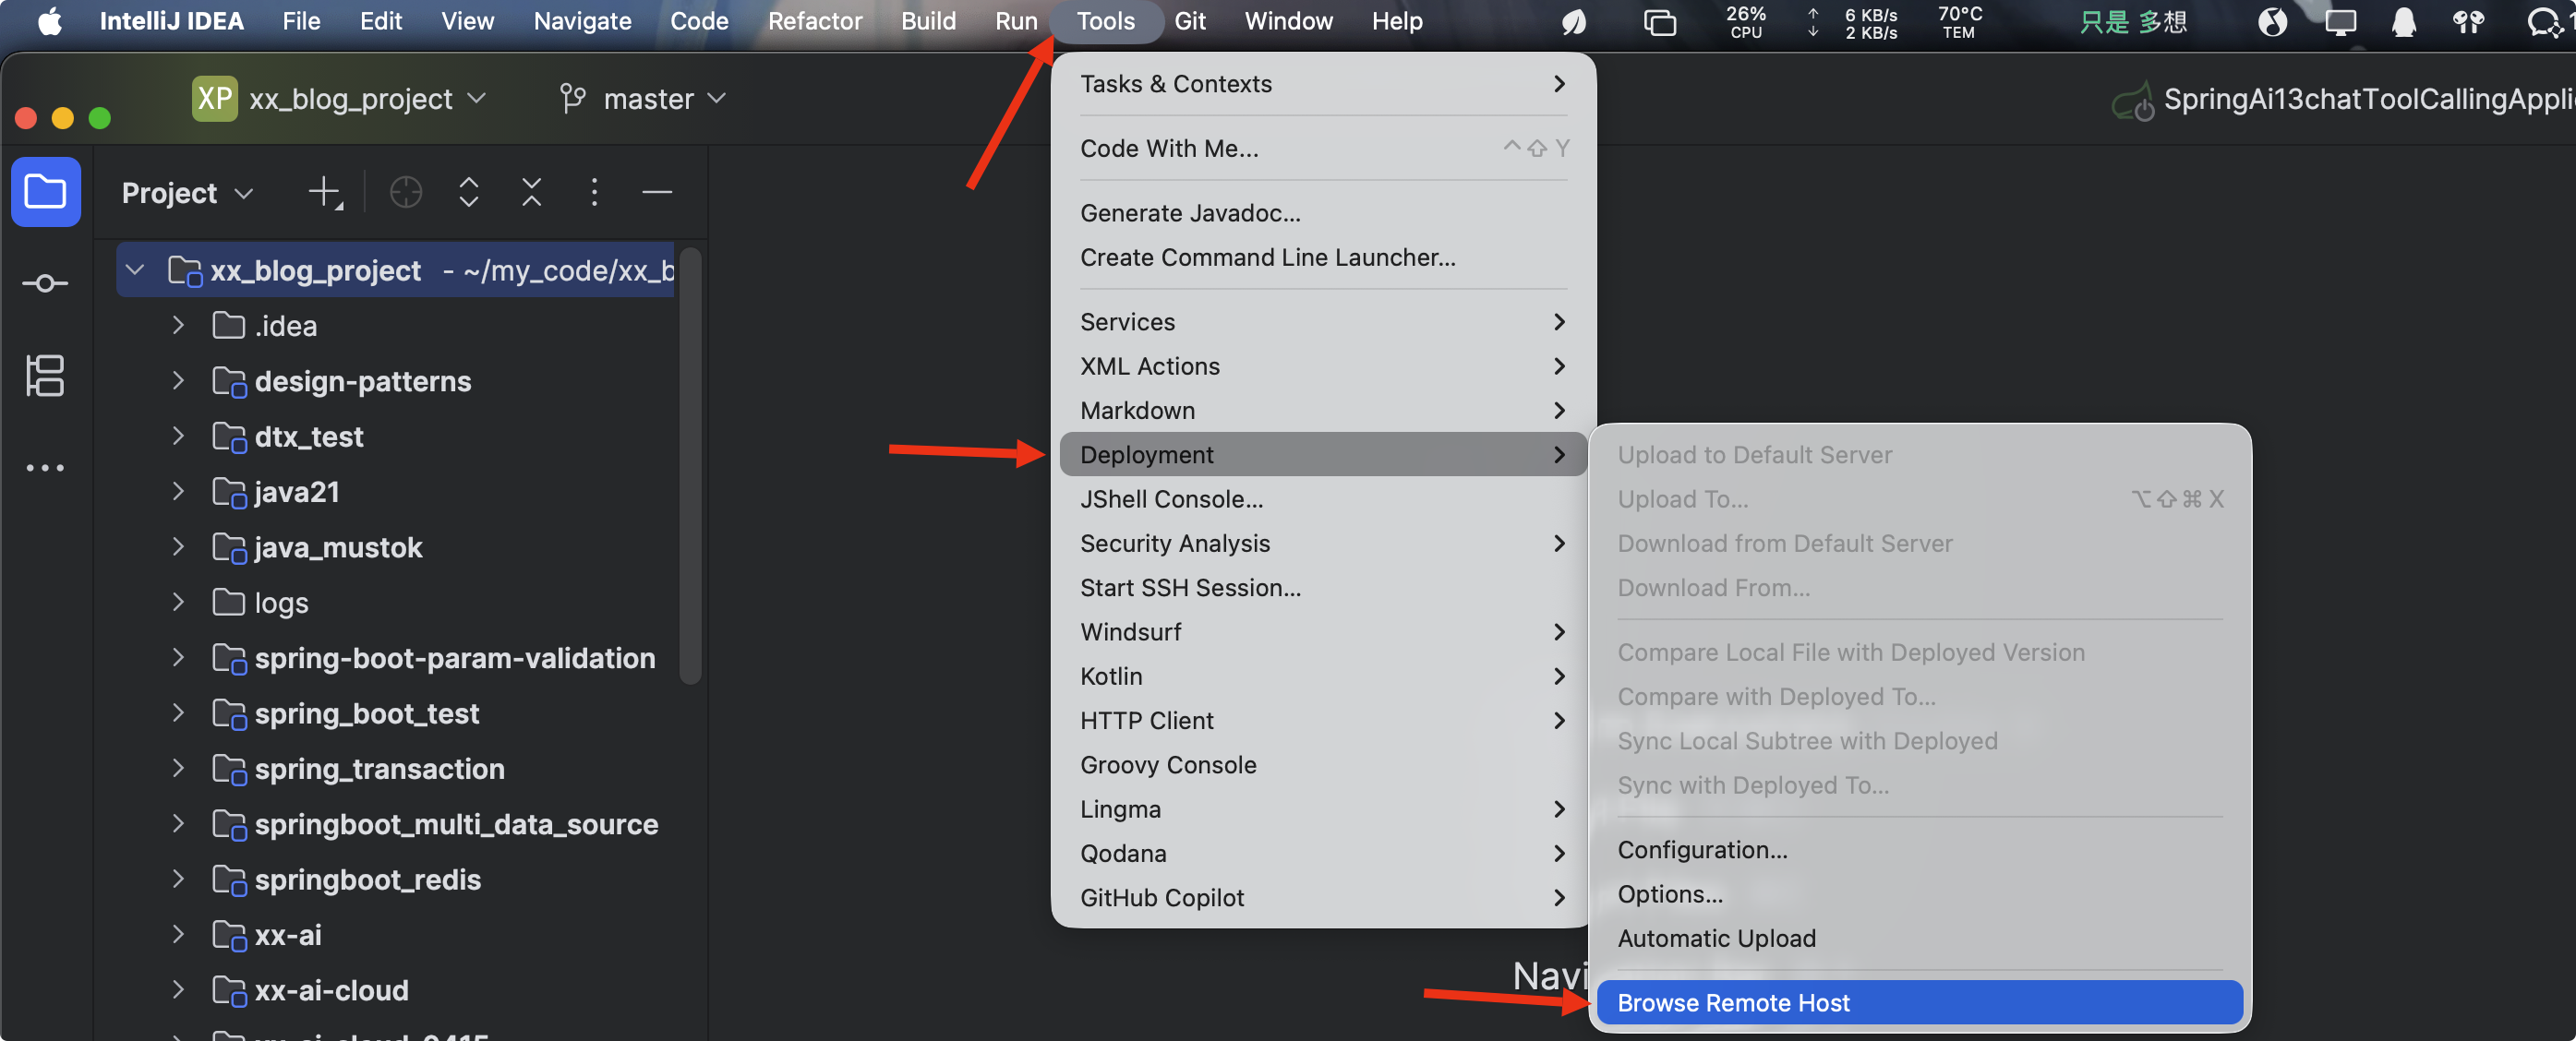Open Security Analysis submenu
Image resolution: width=2576 pixels, height=1041 pixels.
(1322, 543)
